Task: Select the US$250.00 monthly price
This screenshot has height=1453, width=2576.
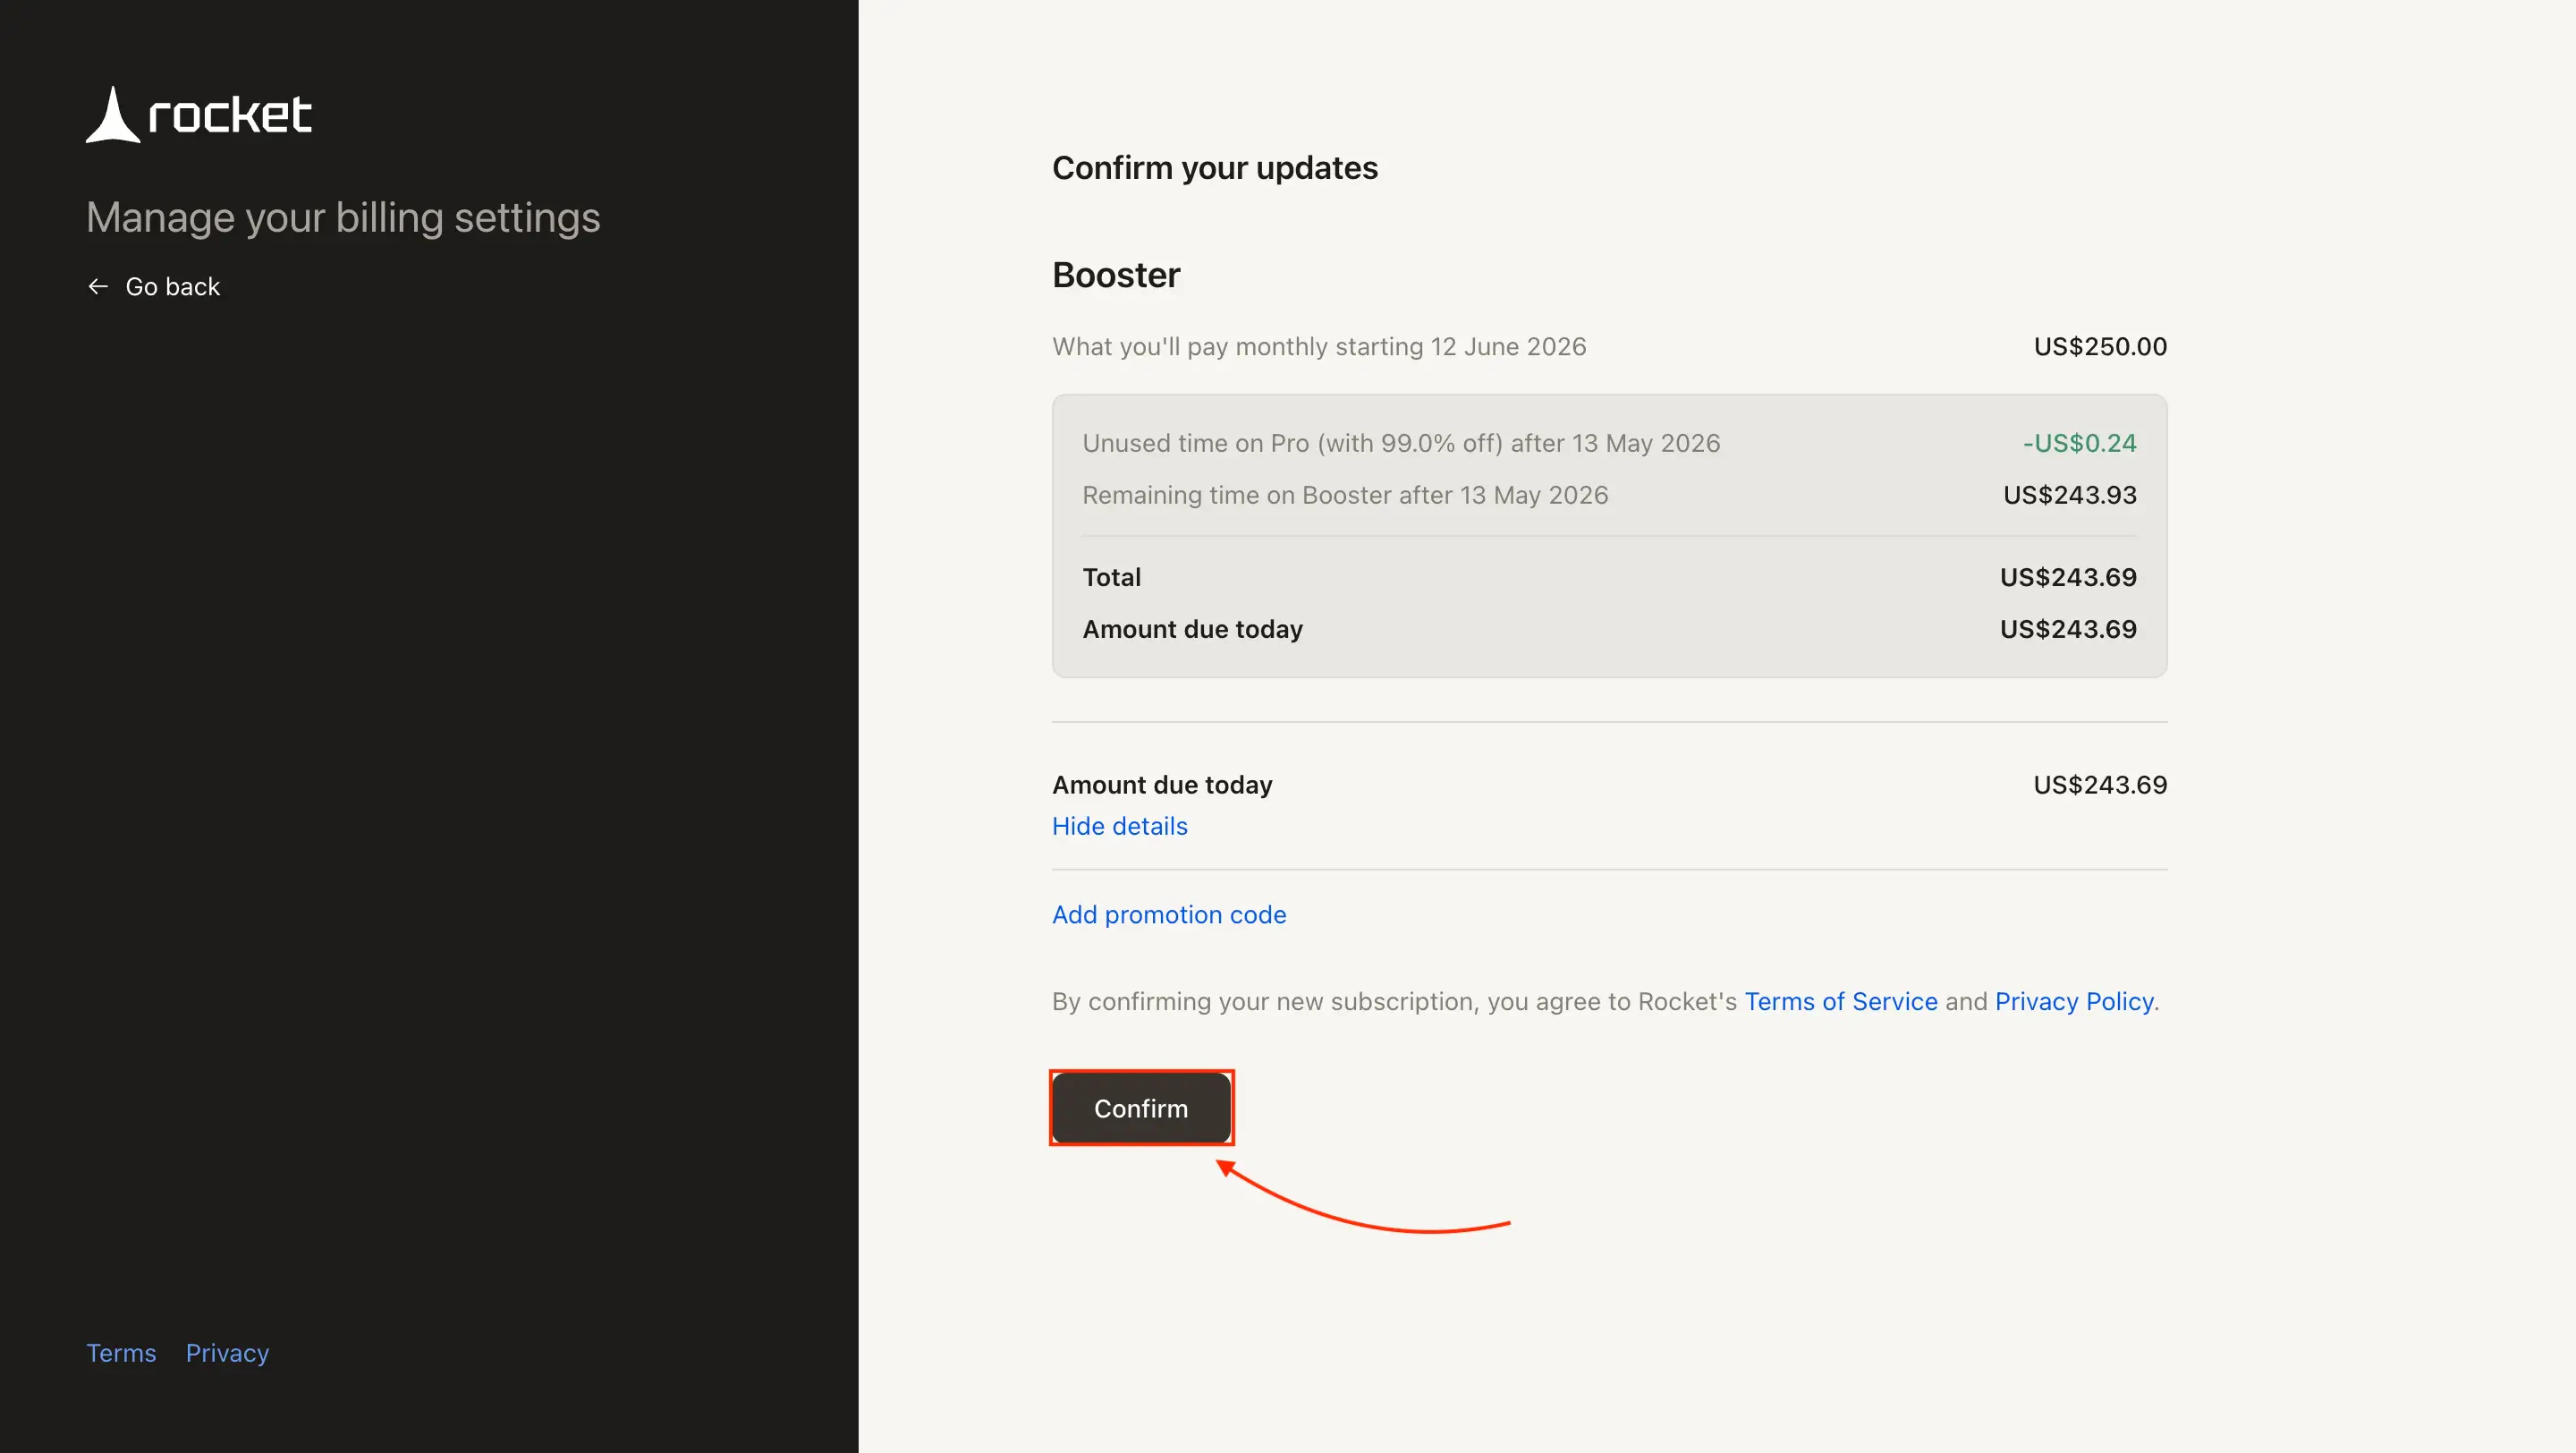Action: 2100,347
